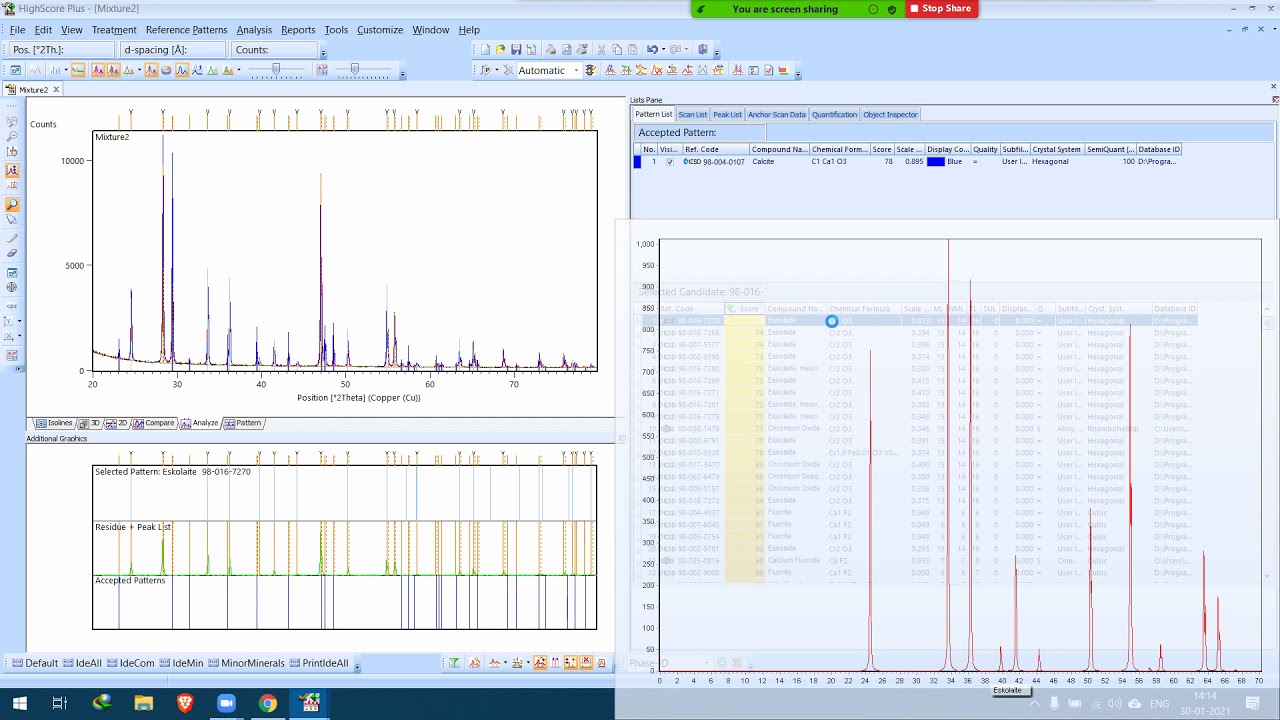
Task: Toggle the highlighted peak display icon in left toolbar
Action: point(12,170)
